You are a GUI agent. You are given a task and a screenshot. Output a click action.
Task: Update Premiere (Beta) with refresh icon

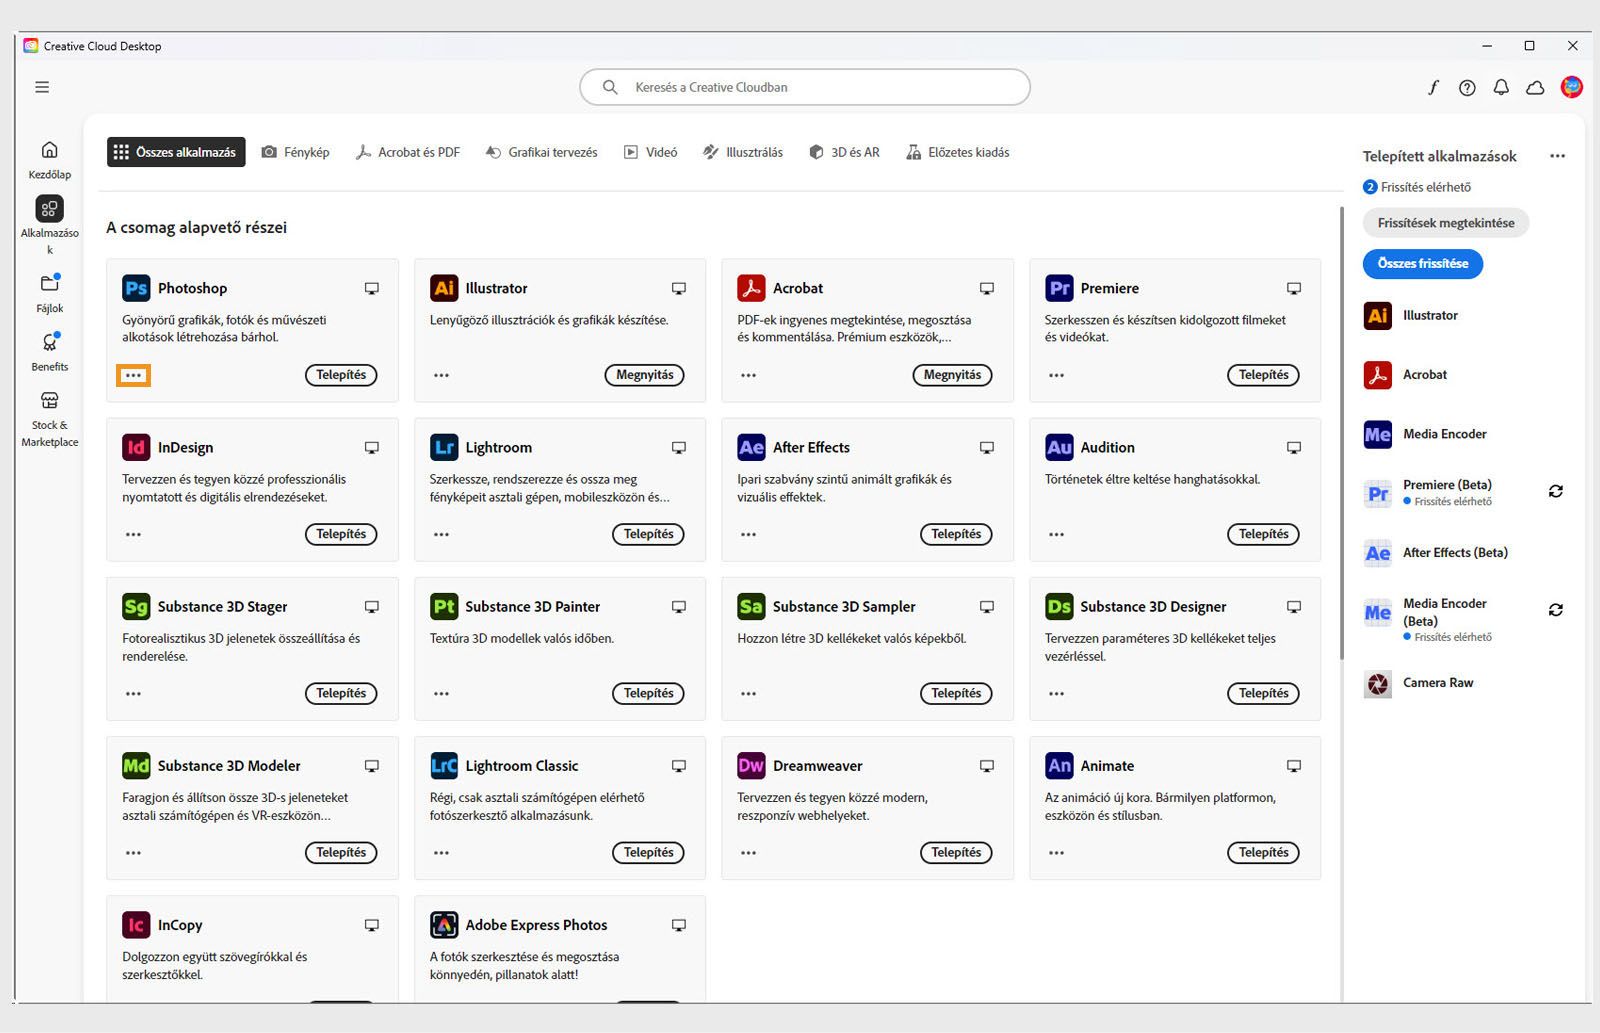click(1556, 491)
